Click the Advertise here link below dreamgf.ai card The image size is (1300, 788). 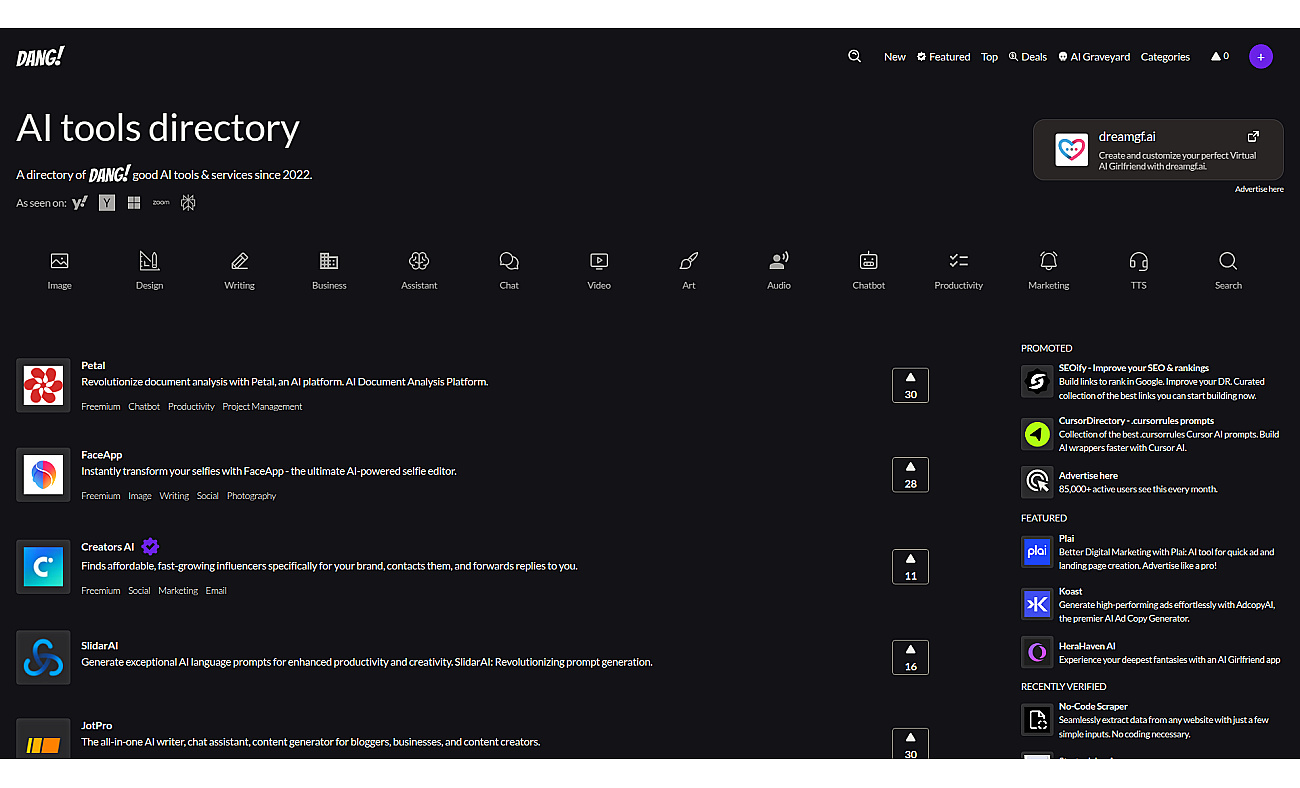1259,189
